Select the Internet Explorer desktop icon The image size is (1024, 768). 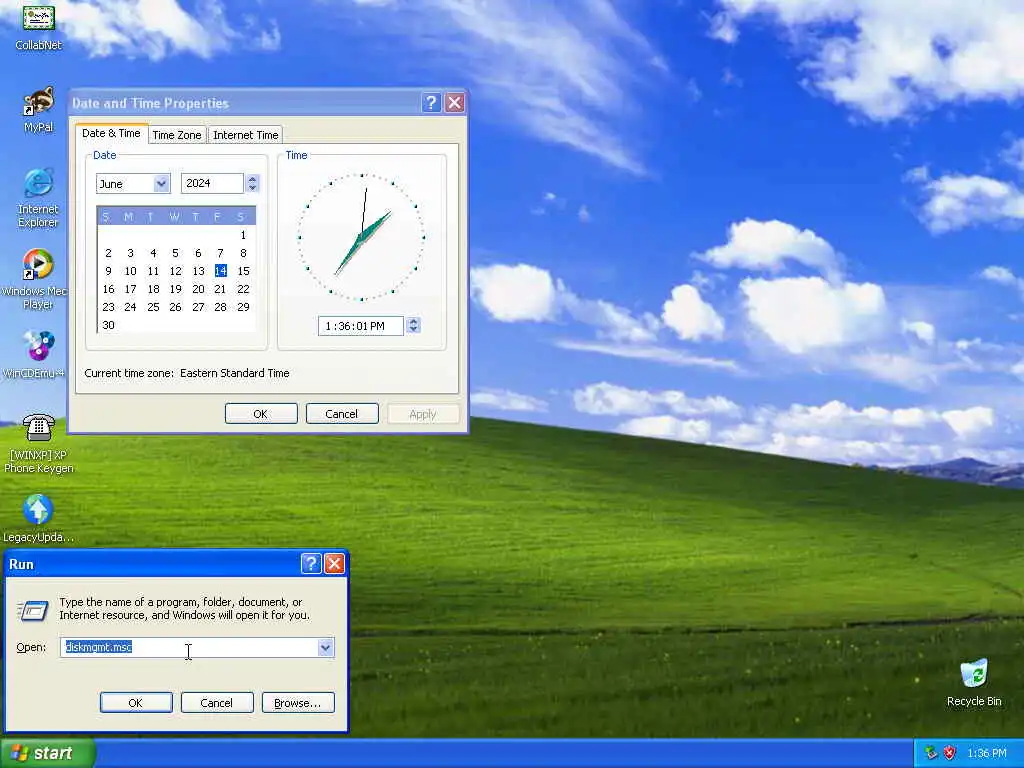(x=38, y=198)
